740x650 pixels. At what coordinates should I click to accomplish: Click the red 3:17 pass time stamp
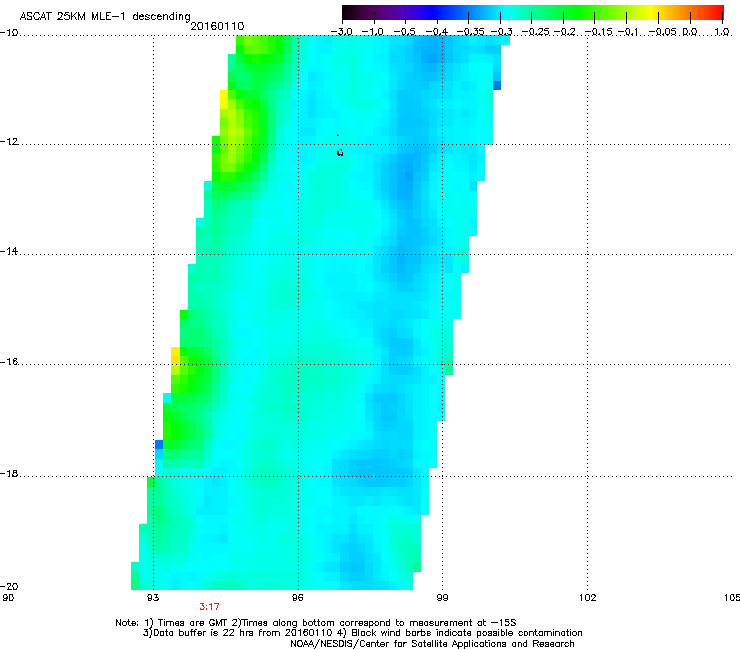[x=209, y=607]
